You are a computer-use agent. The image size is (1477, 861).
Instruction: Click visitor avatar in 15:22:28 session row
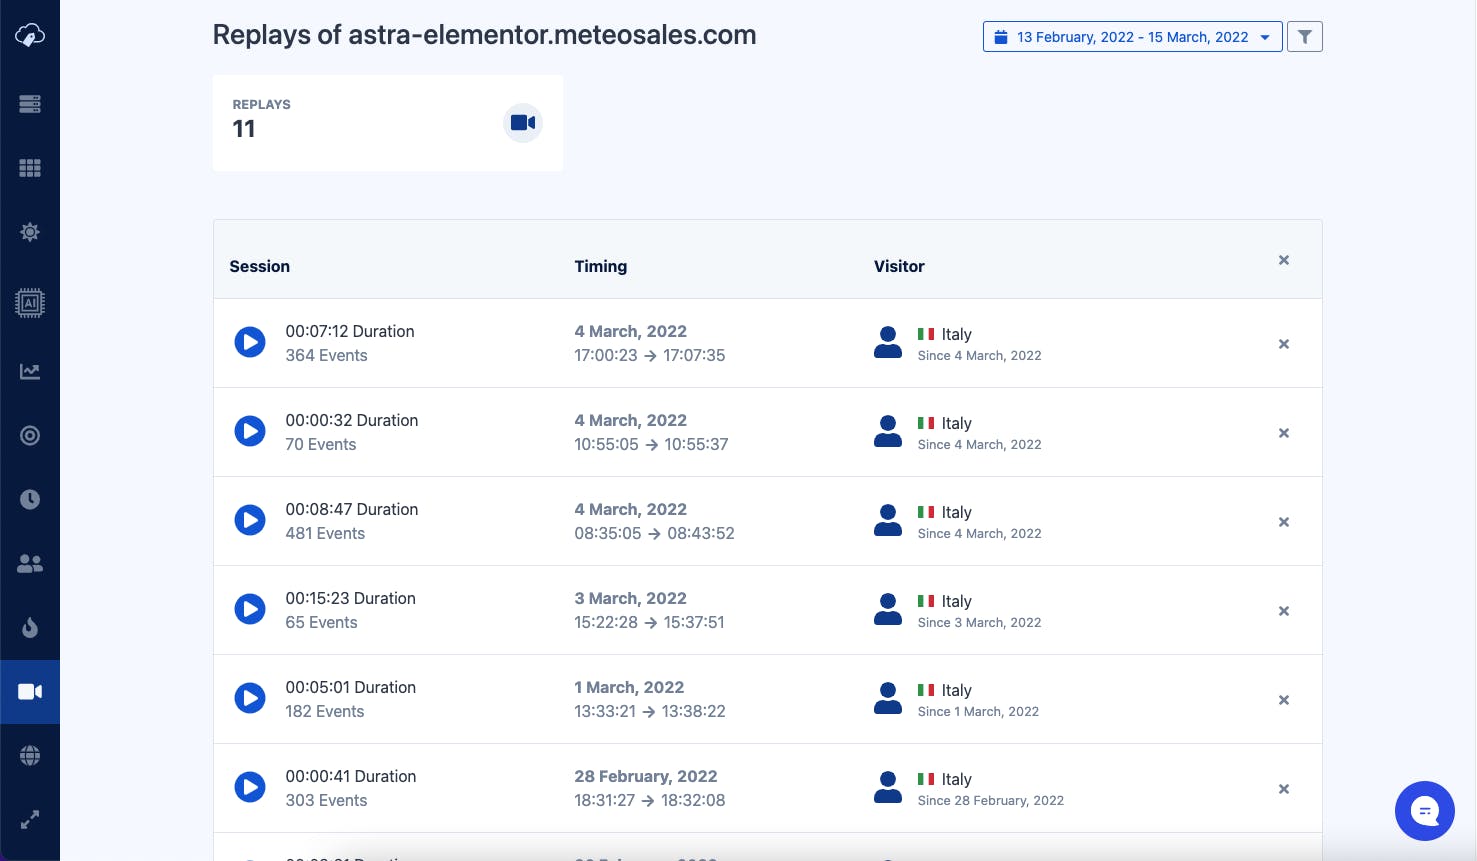click(x=888, y=609)
